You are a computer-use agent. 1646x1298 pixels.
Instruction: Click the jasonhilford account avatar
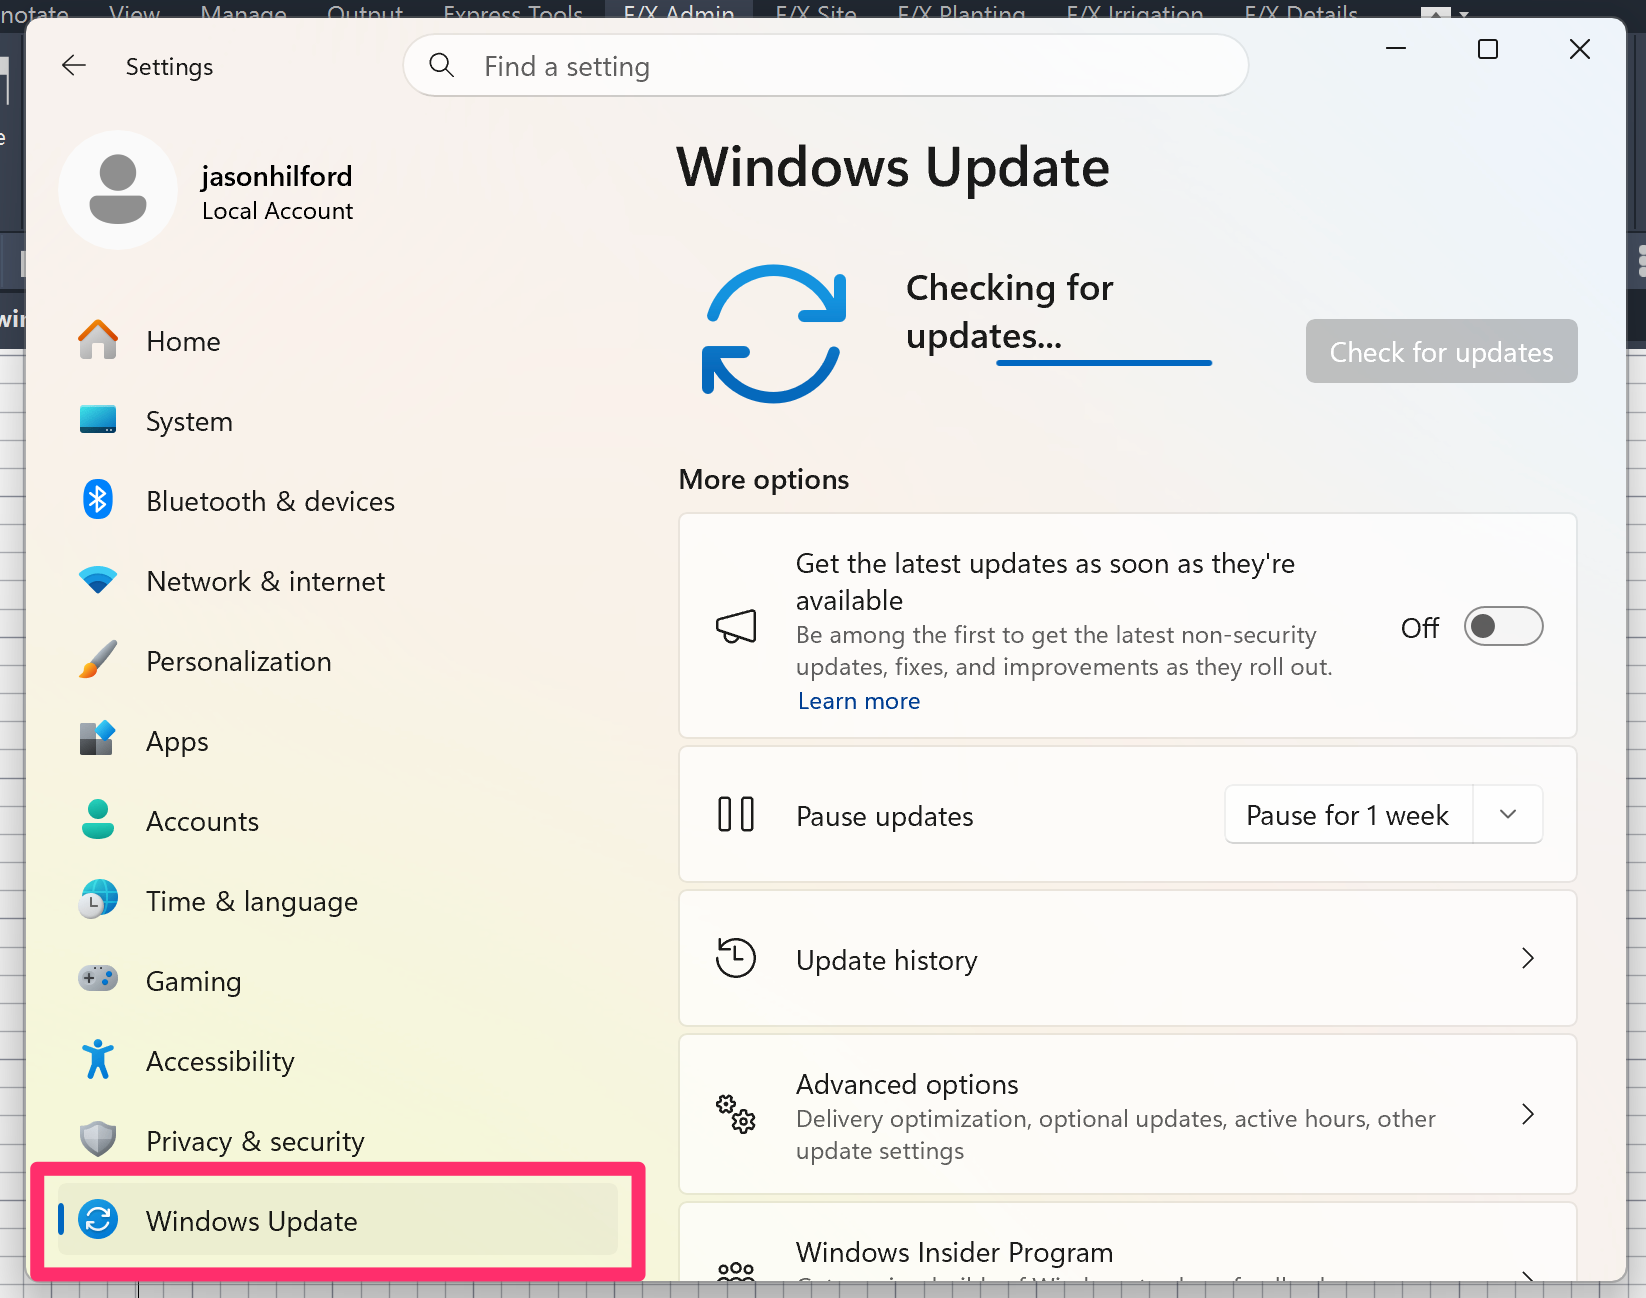coord(117,190)
